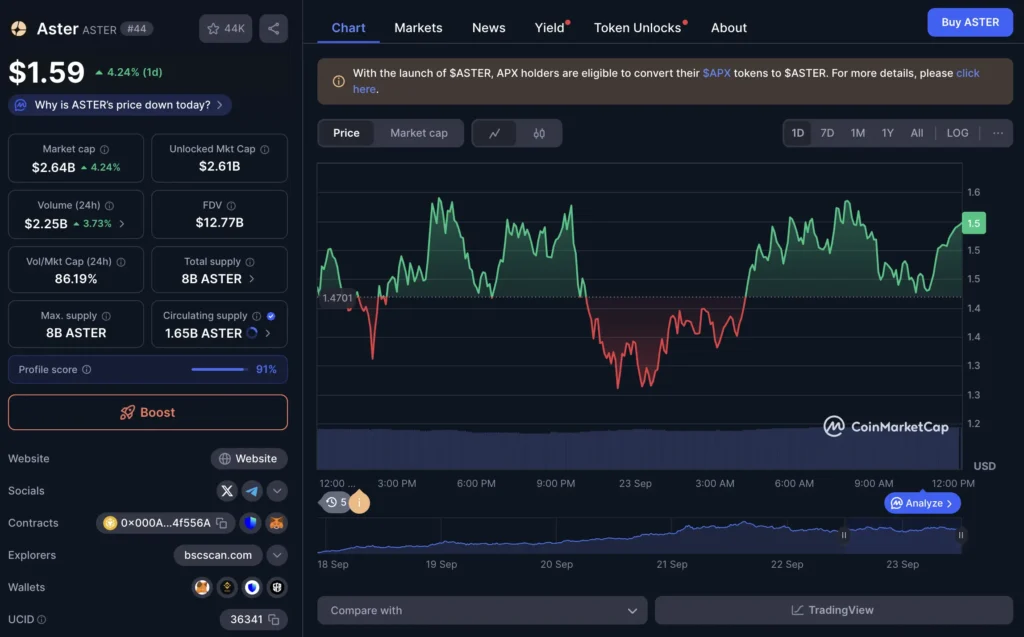
Task: Copy the contract address 0x000A...4f556A
Action: tap(222, 523)
